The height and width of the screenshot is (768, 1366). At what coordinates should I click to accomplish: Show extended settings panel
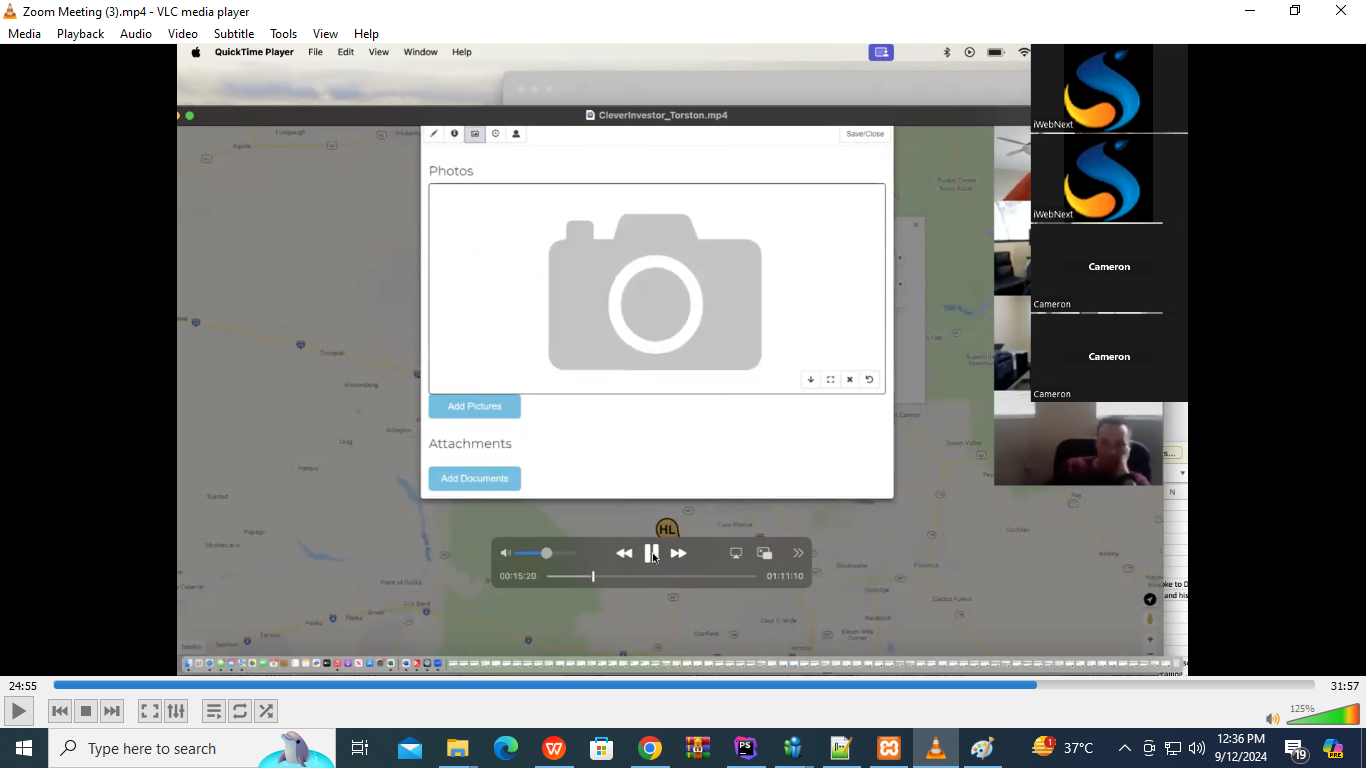point(176,711)
